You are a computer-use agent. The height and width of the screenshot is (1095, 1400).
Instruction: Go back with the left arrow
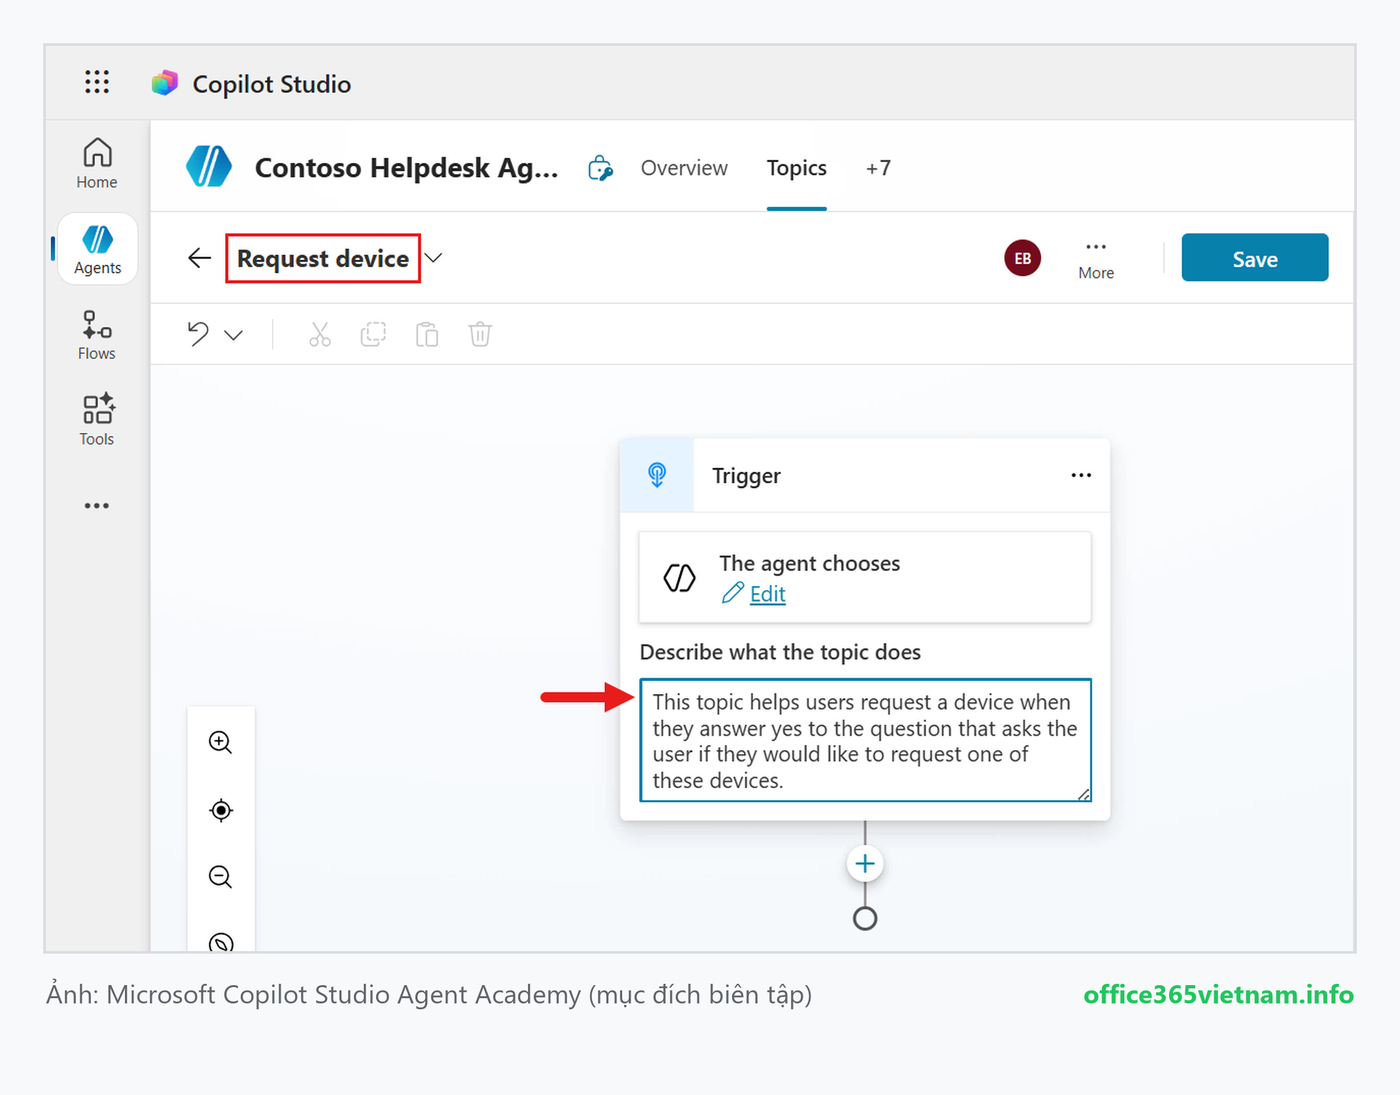tap(200, 258)
